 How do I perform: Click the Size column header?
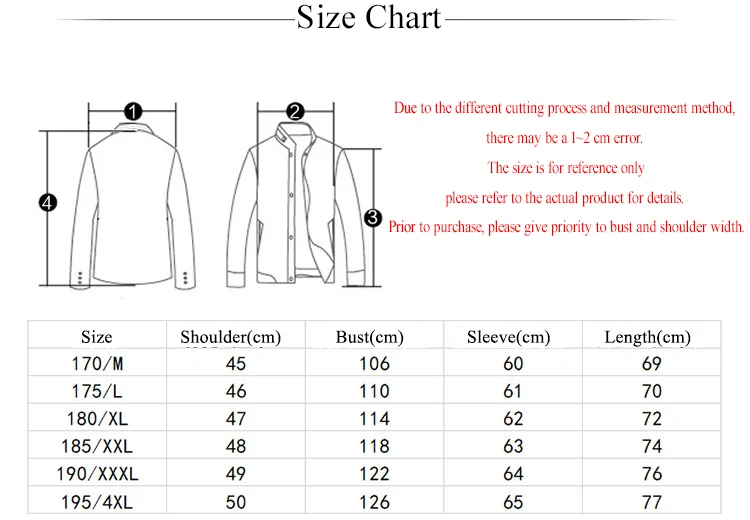[97, 337]
